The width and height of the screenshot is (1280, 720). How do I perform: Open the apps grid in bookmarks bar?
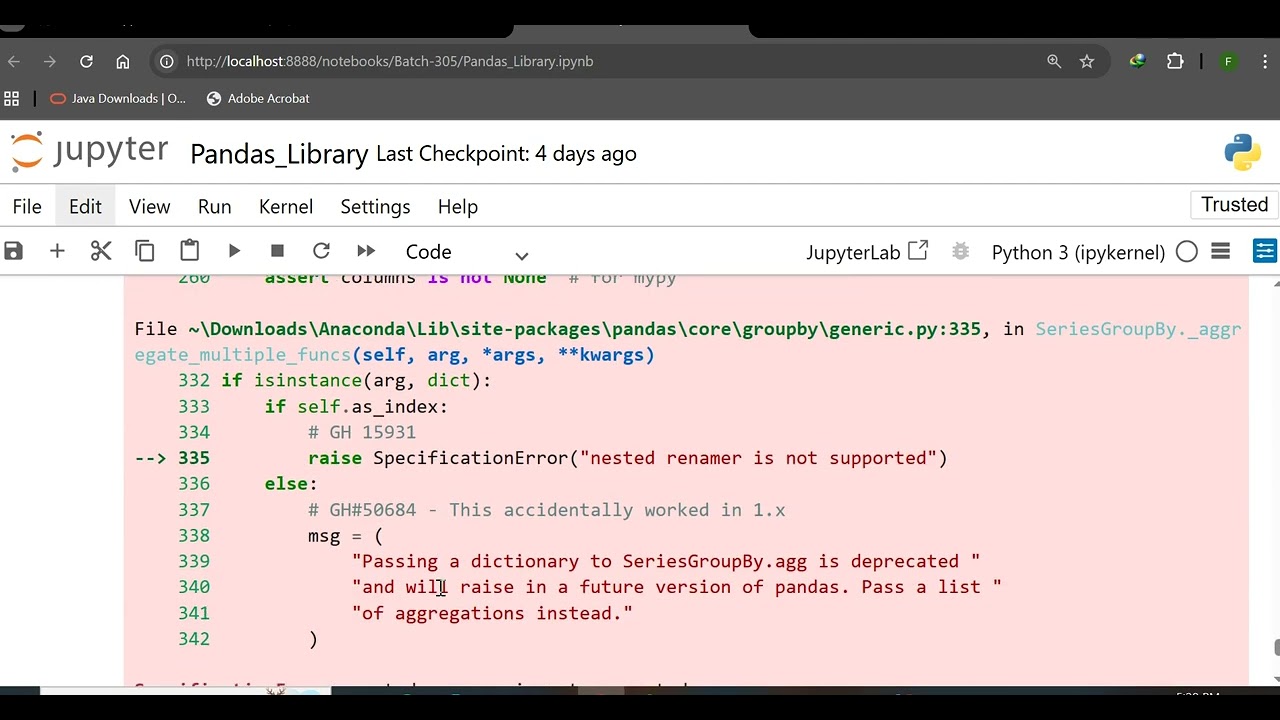(11, 98)
